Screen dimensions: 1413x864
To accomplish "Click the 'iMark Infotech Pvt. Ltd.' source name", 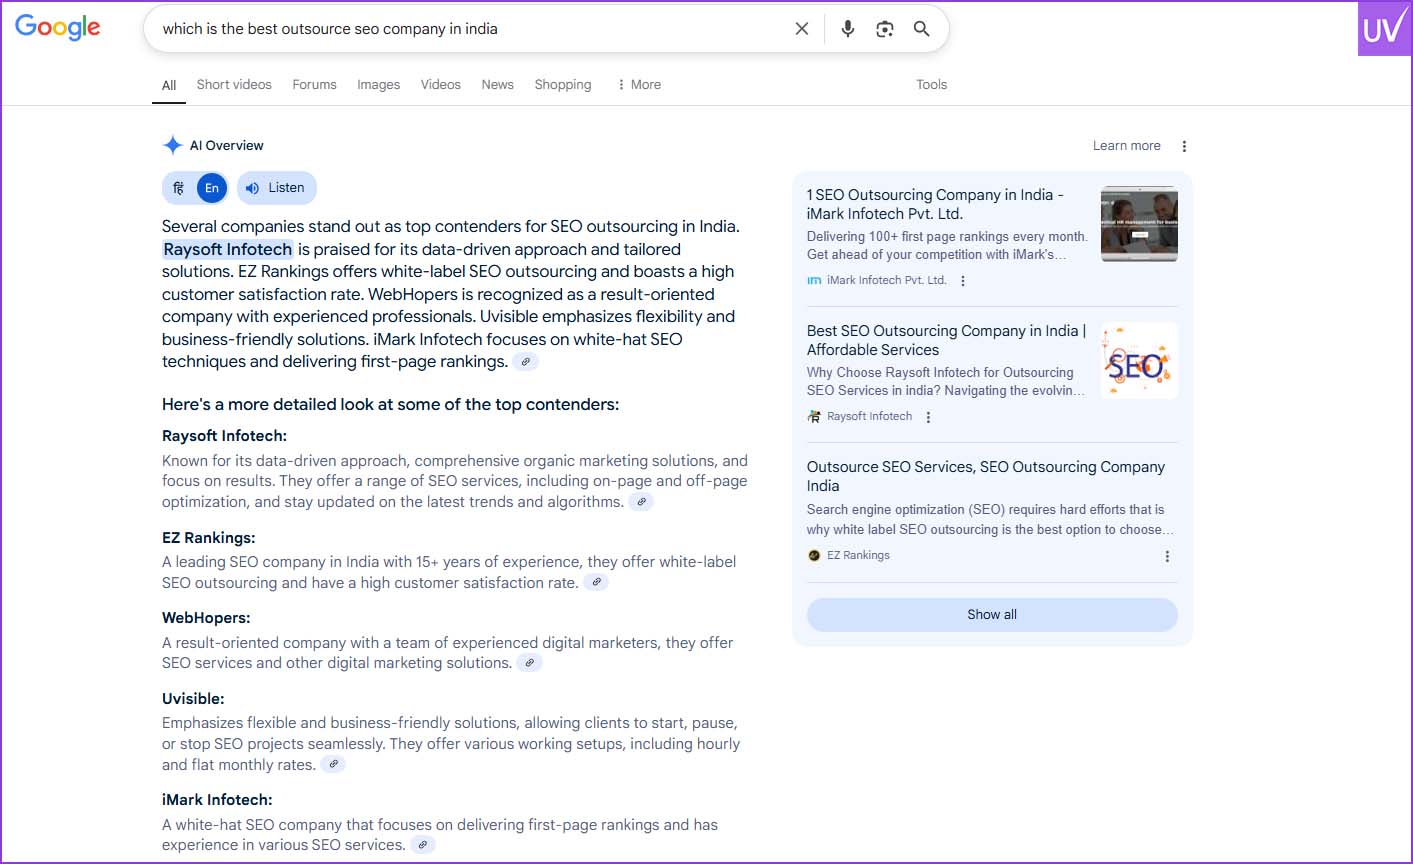I will [x=886, y=281].
